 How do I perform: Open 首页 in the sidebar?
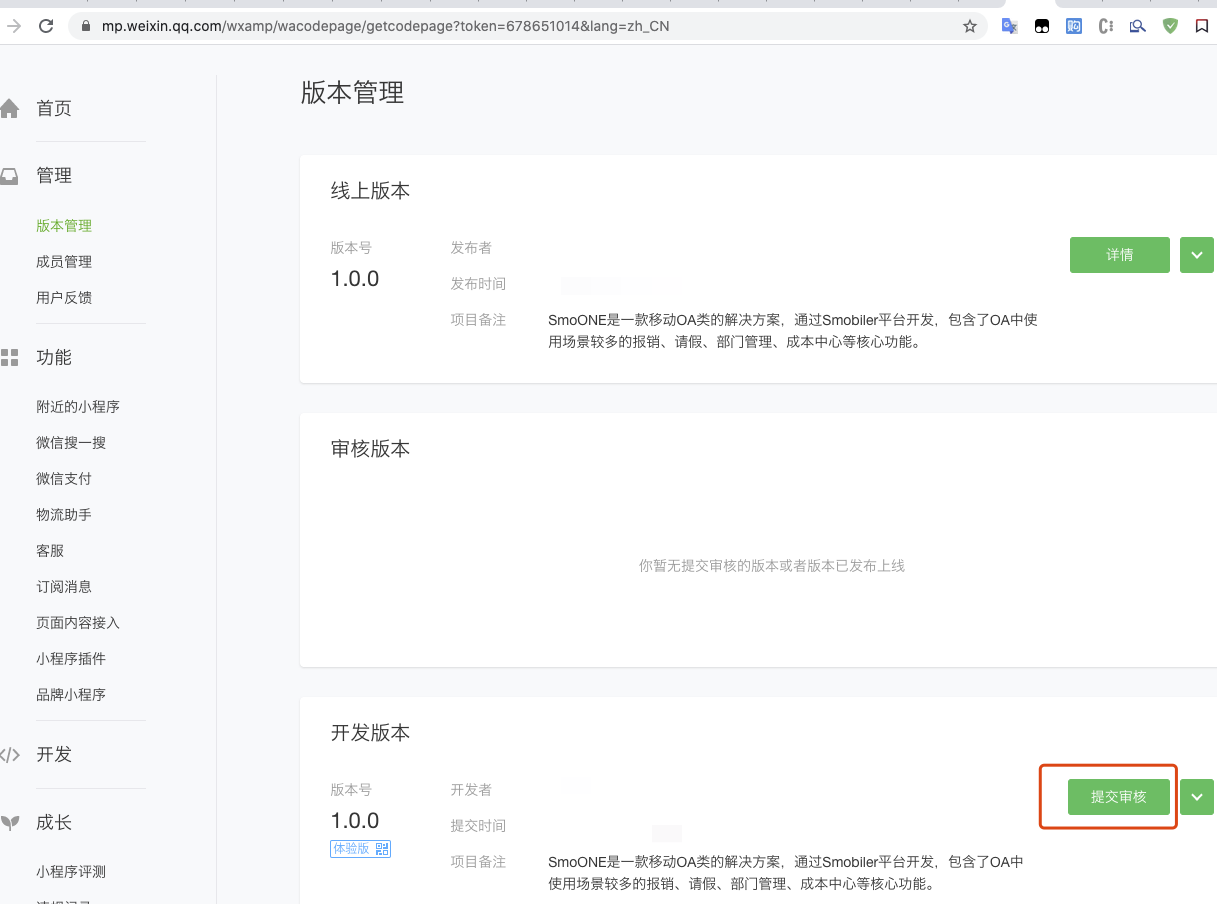(x=54, y=109)
